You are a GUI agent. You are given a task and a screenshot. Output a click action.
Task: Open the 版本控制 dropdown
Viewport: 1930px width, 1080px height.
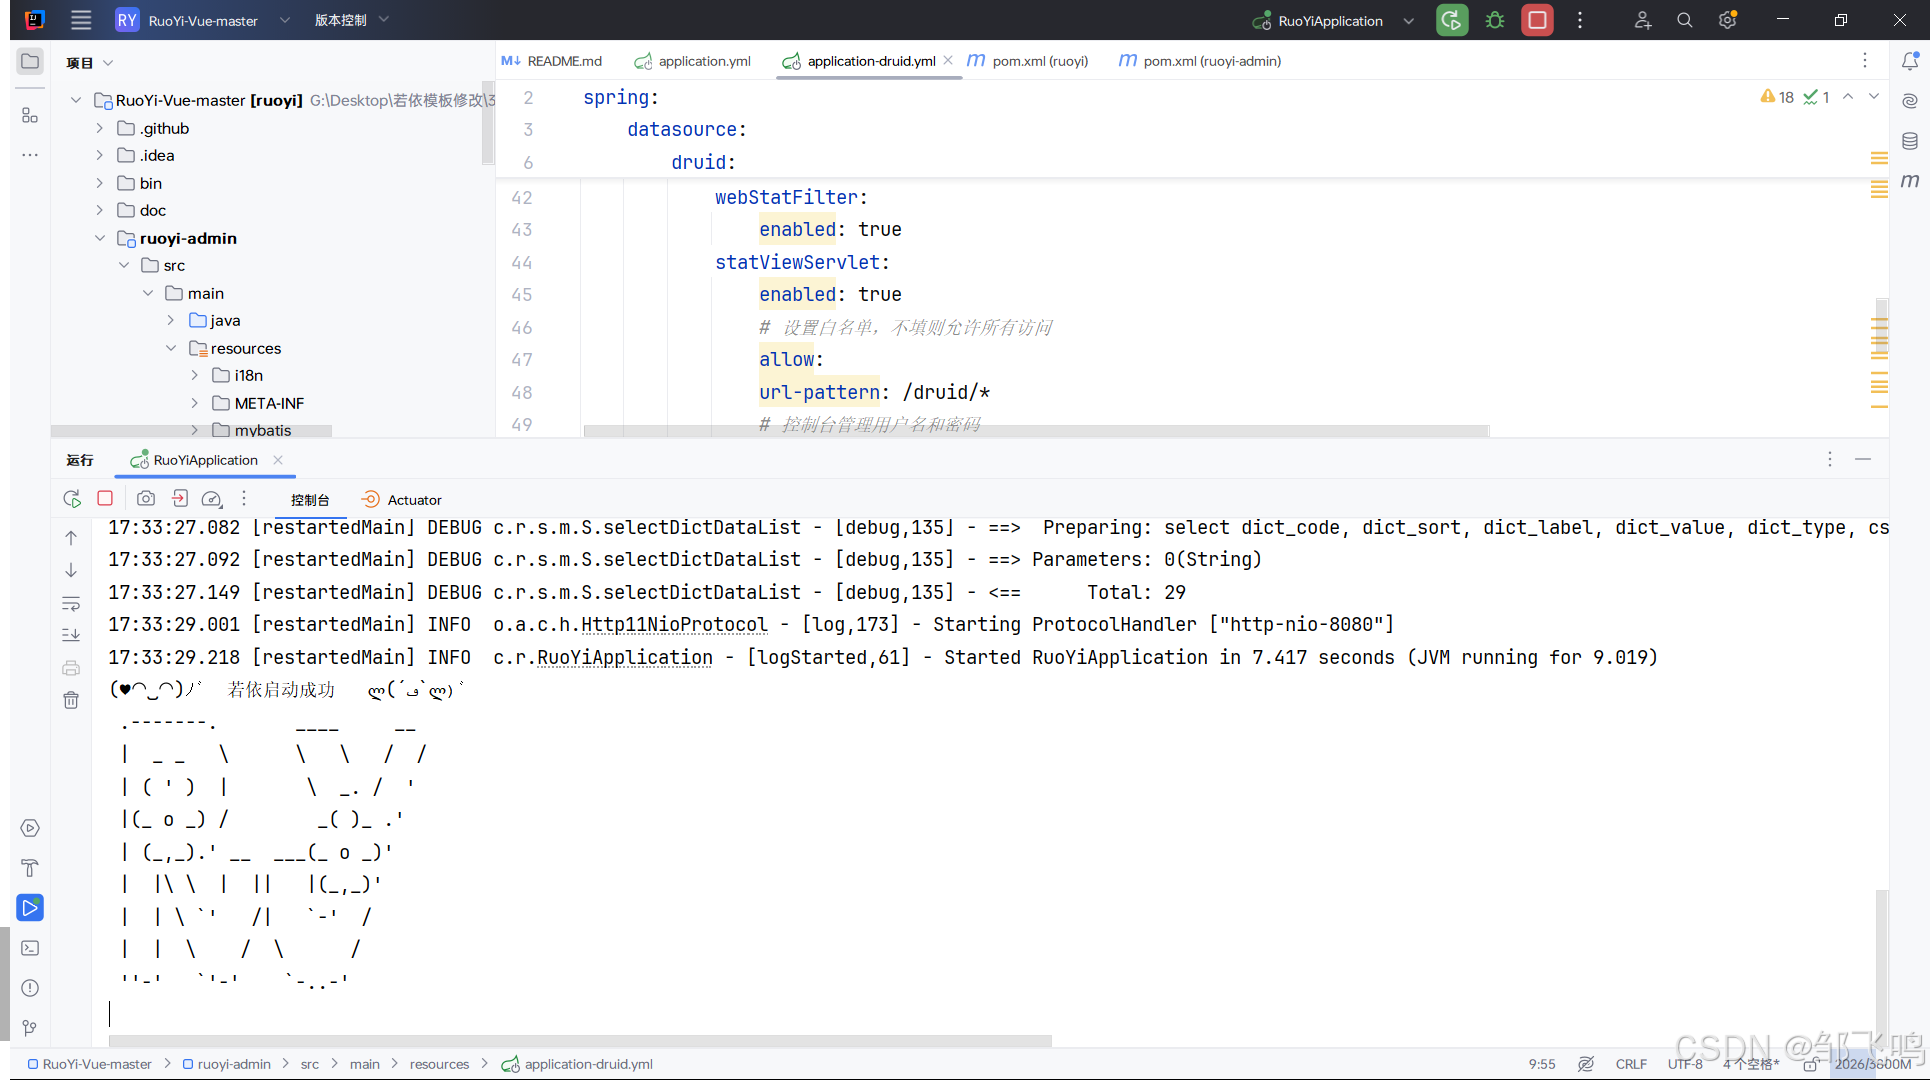coord(351,20)
